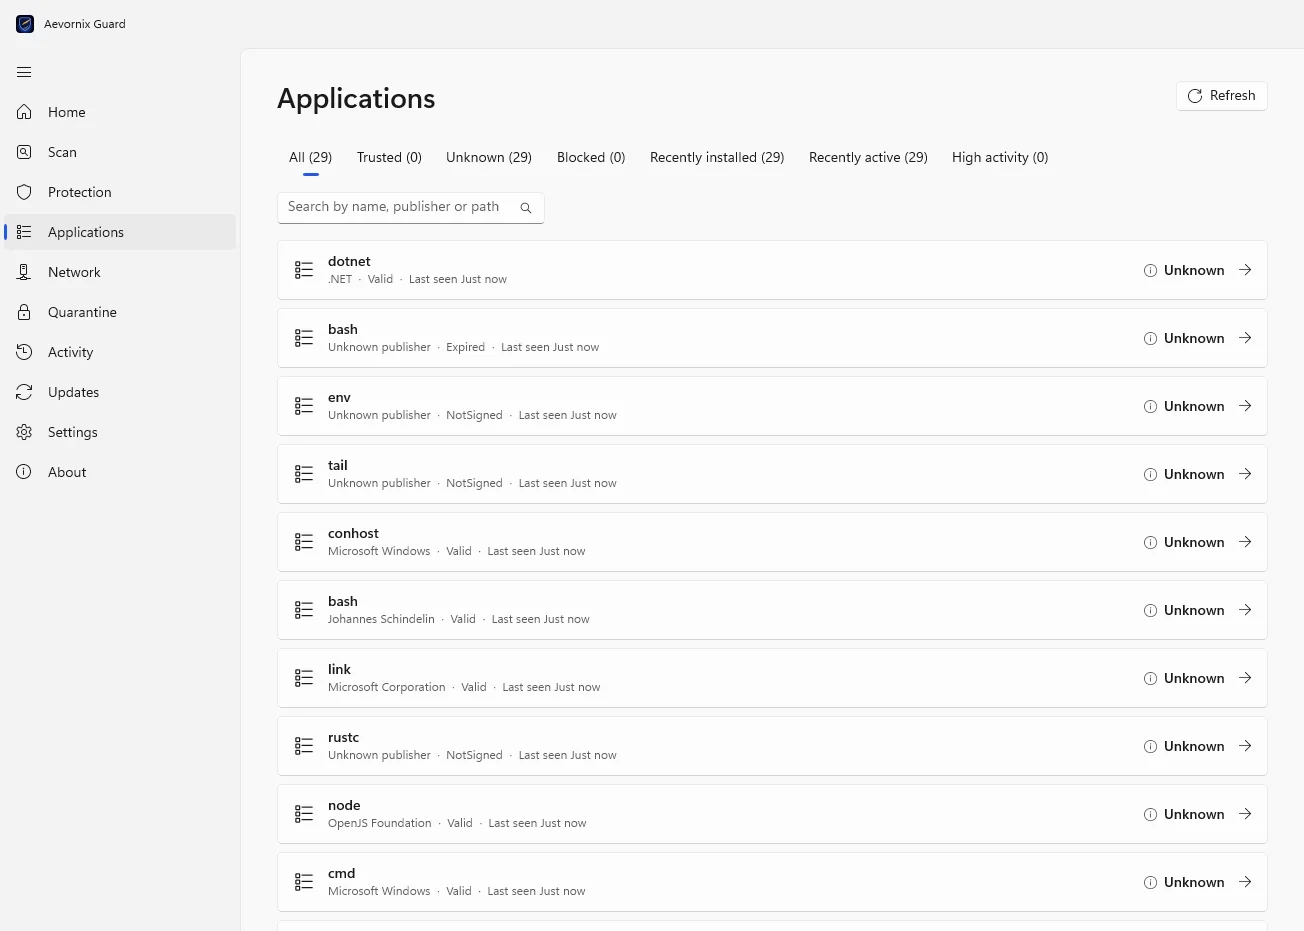The height and width of the screenshot is (931, 1304).
Task: Open the About info icon
Action: coord(24,472)
